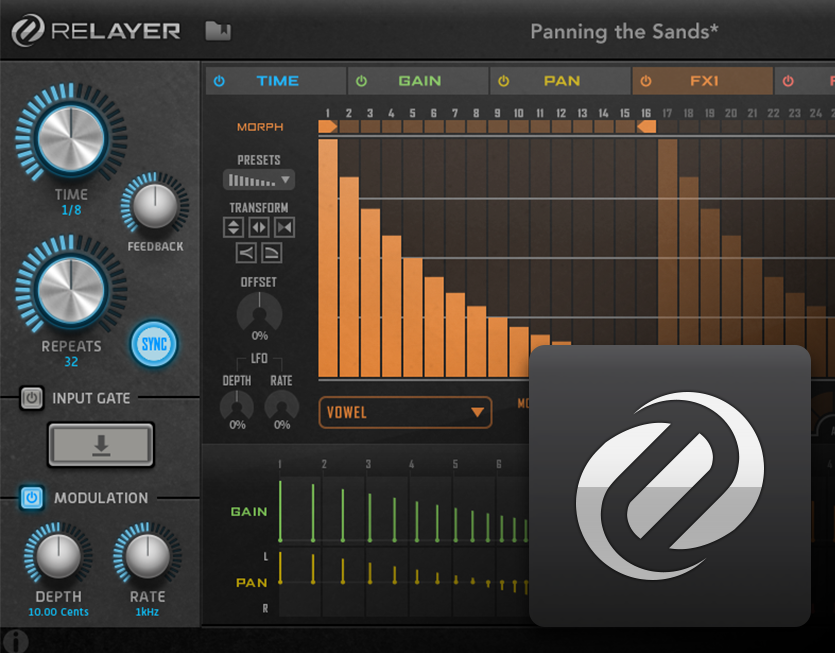Apply the bow-tie mirror transform
The image size is (835, 653).
click(x=284, y=227)
